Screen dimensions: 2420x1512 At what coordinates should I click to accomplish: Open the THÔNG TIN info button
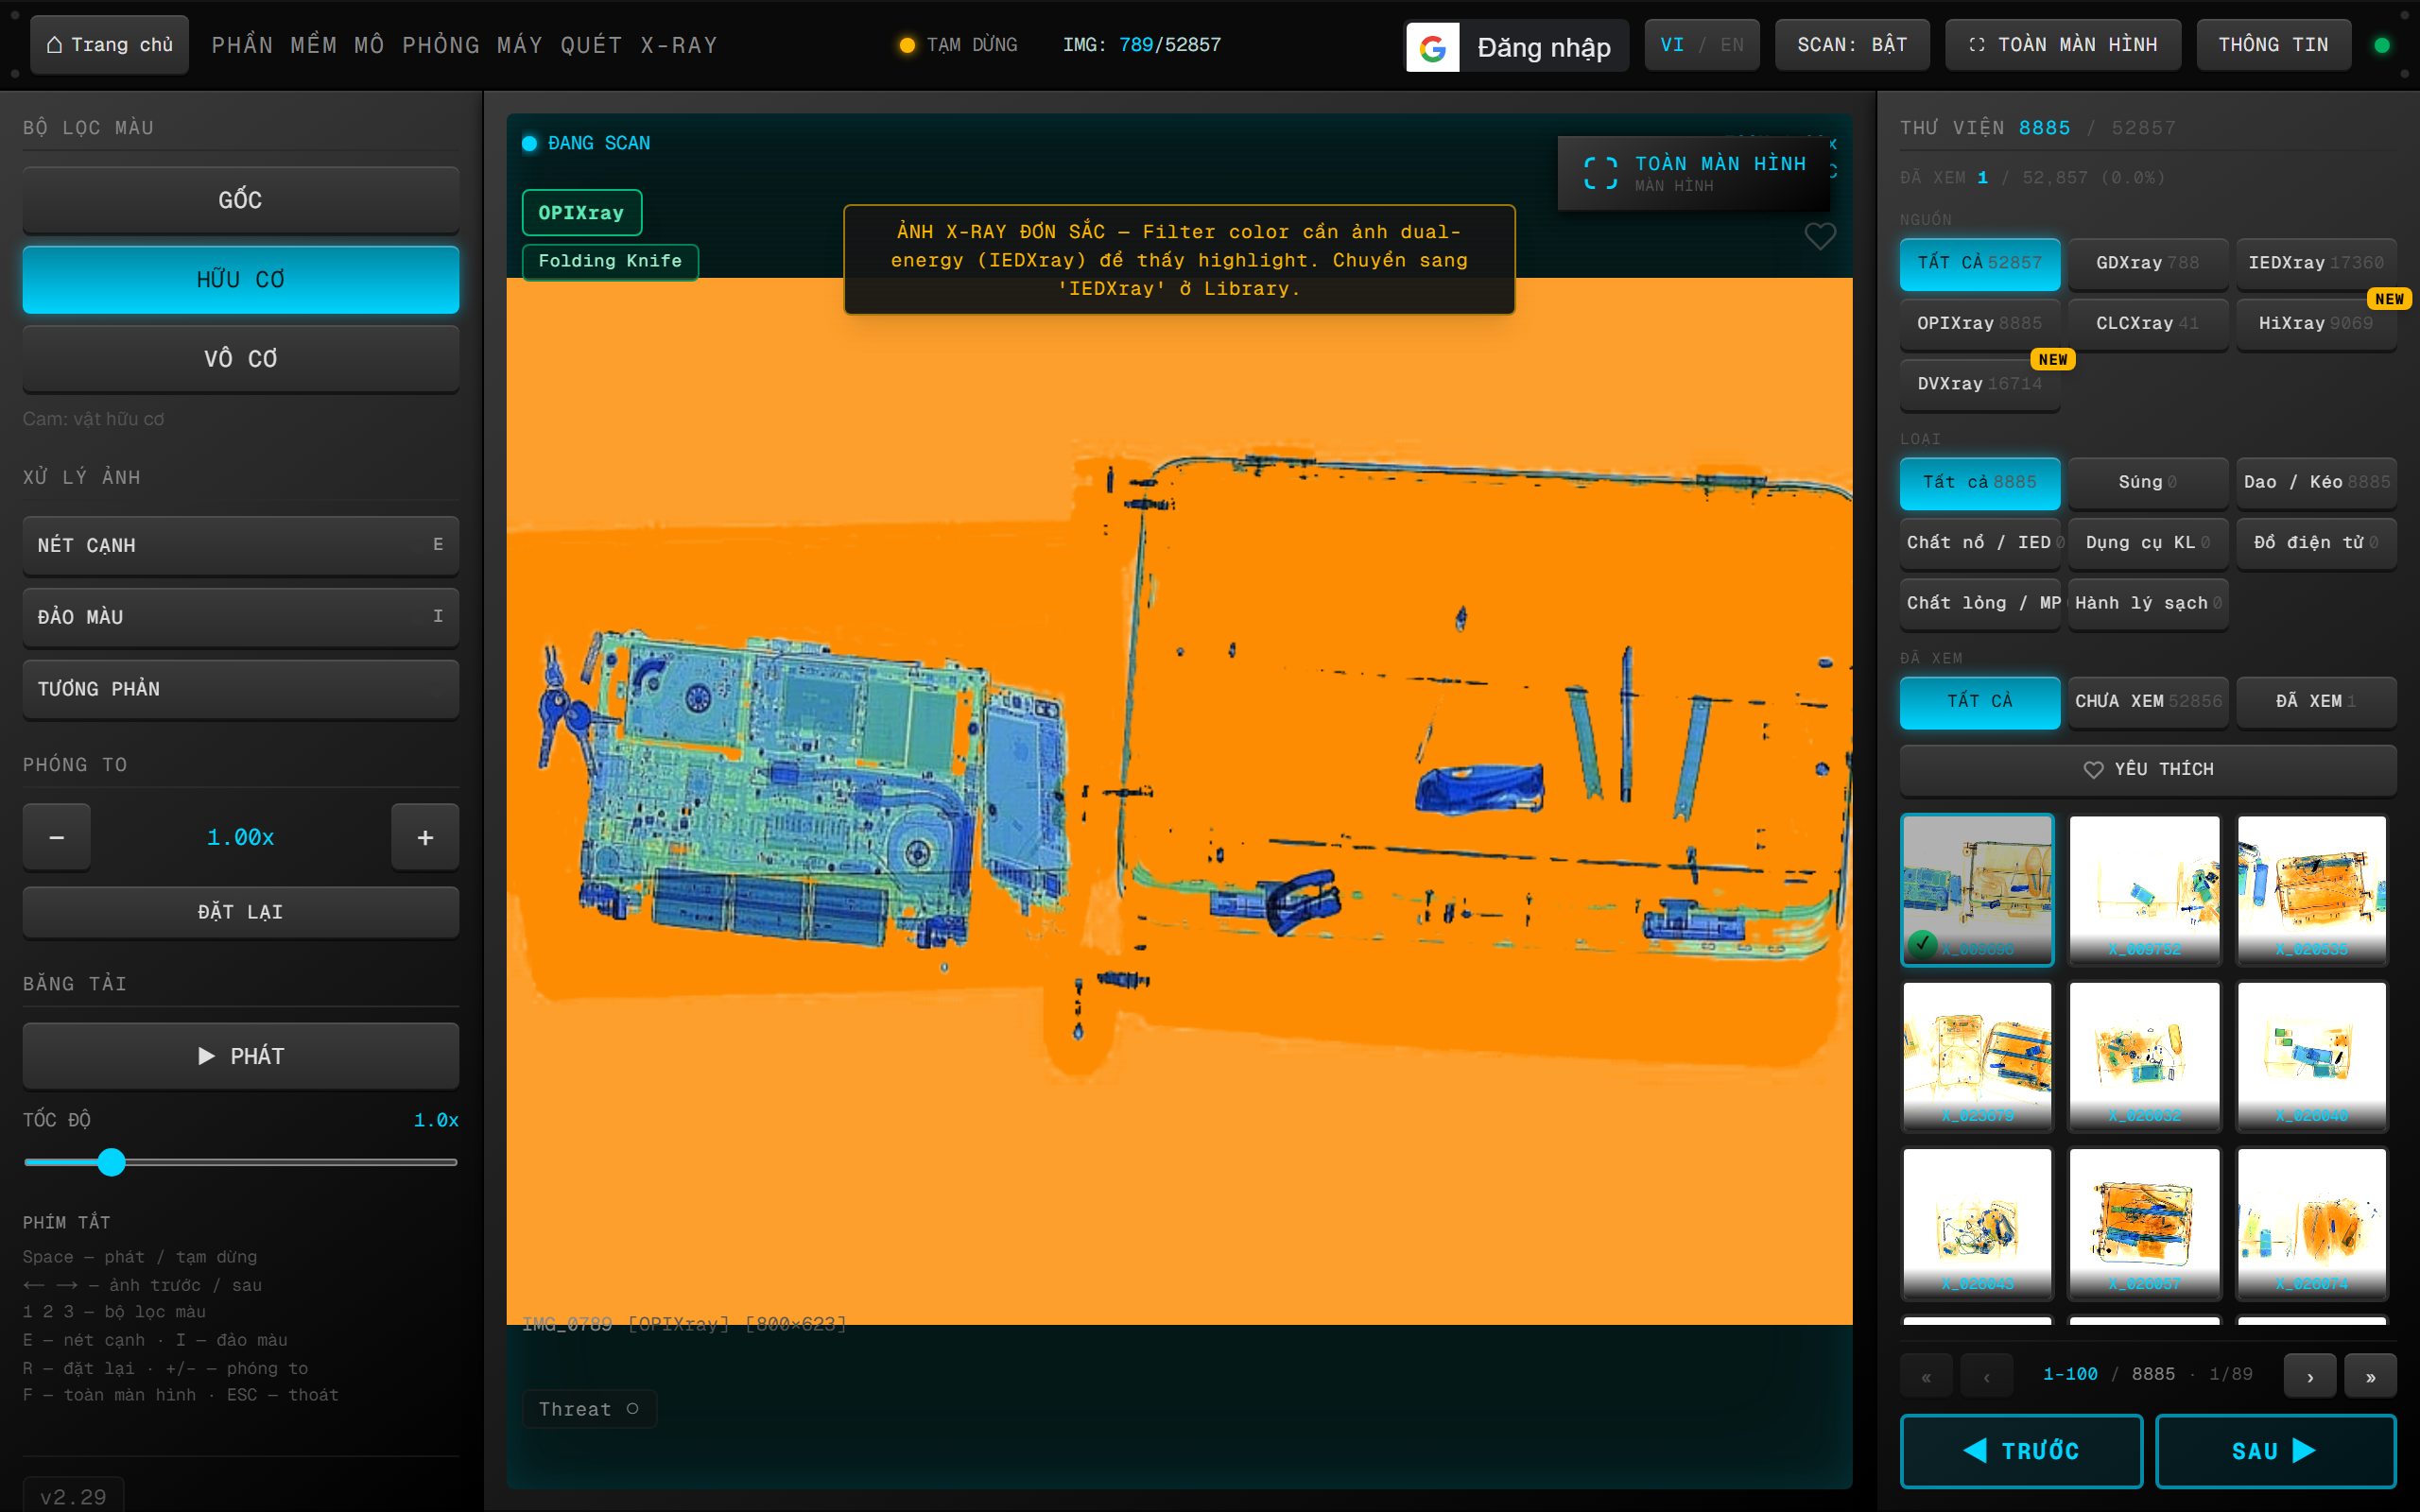(2273, 45)
